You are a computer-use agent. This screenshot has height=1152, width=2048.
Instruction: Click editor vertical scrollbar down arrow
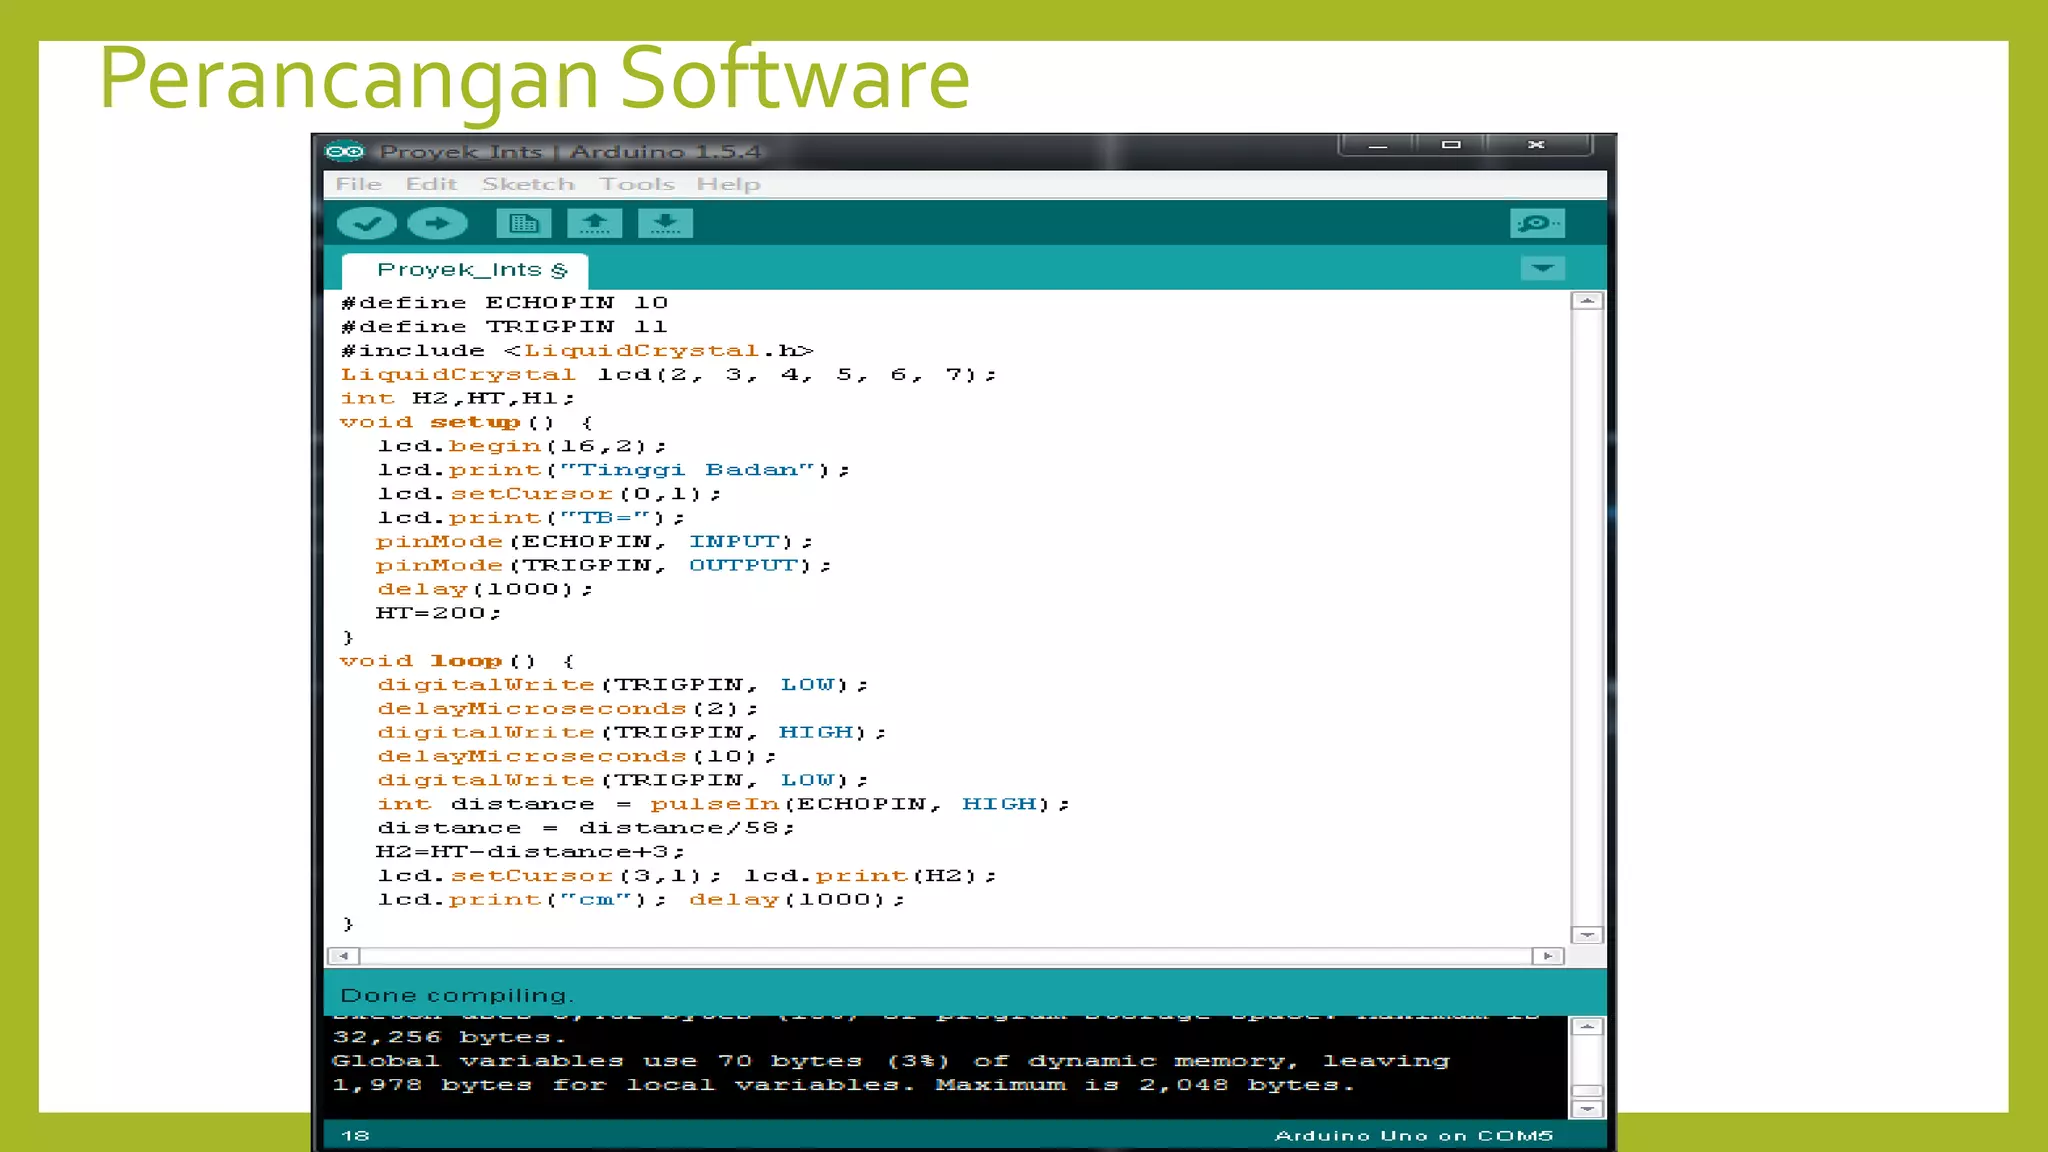pos(1587,935)
